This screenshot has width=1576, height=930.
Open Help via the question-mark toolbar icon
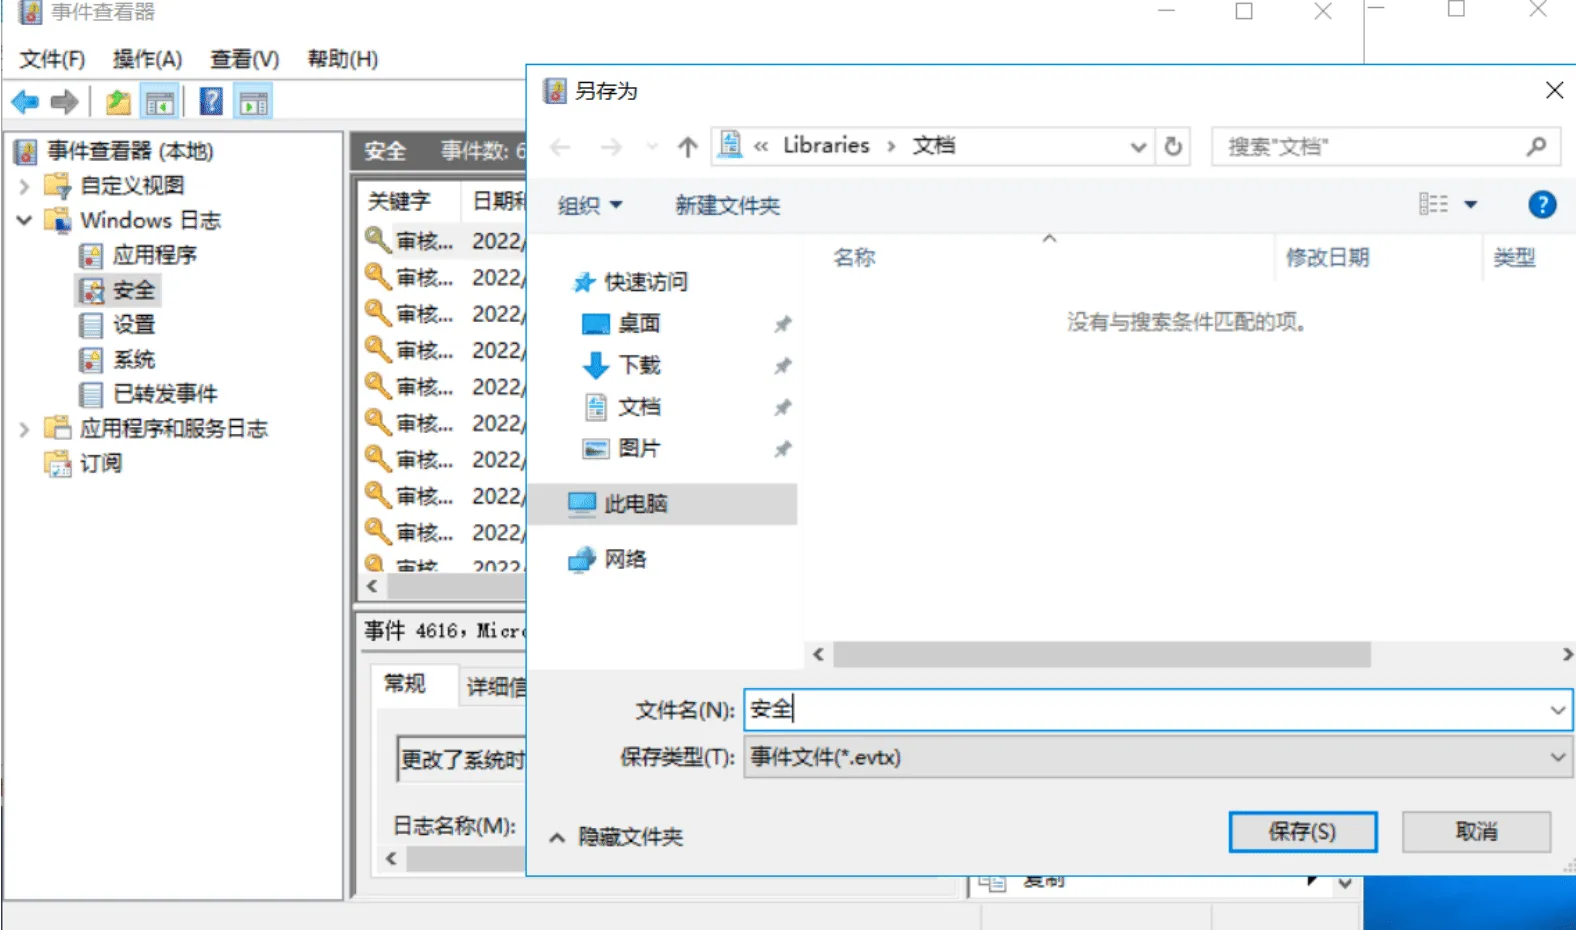click(211, 102)
